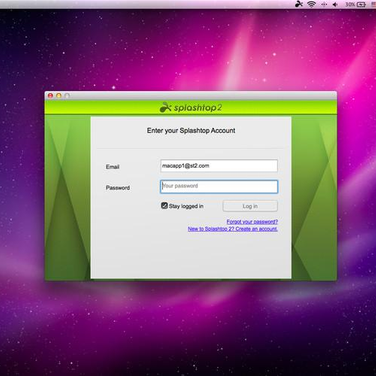Open Splashtop menu bar status icon

[299, 4]
